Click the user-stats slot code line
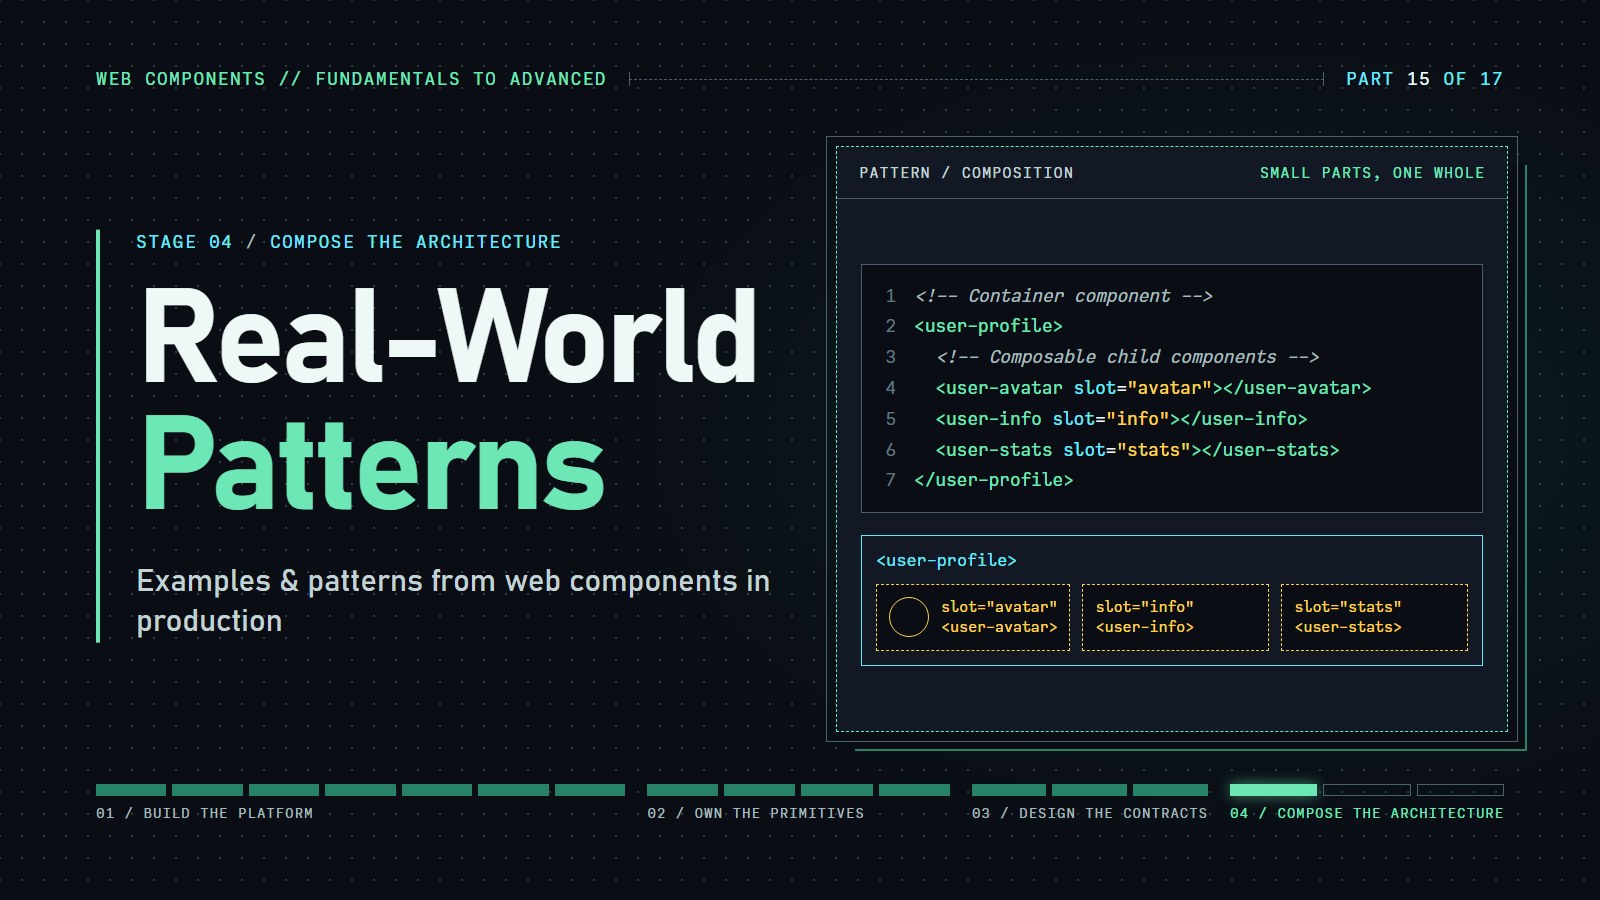Image resolution: width=1600 pixels, height=900 pixels. pyautogui.click(x=1137, y=450)
